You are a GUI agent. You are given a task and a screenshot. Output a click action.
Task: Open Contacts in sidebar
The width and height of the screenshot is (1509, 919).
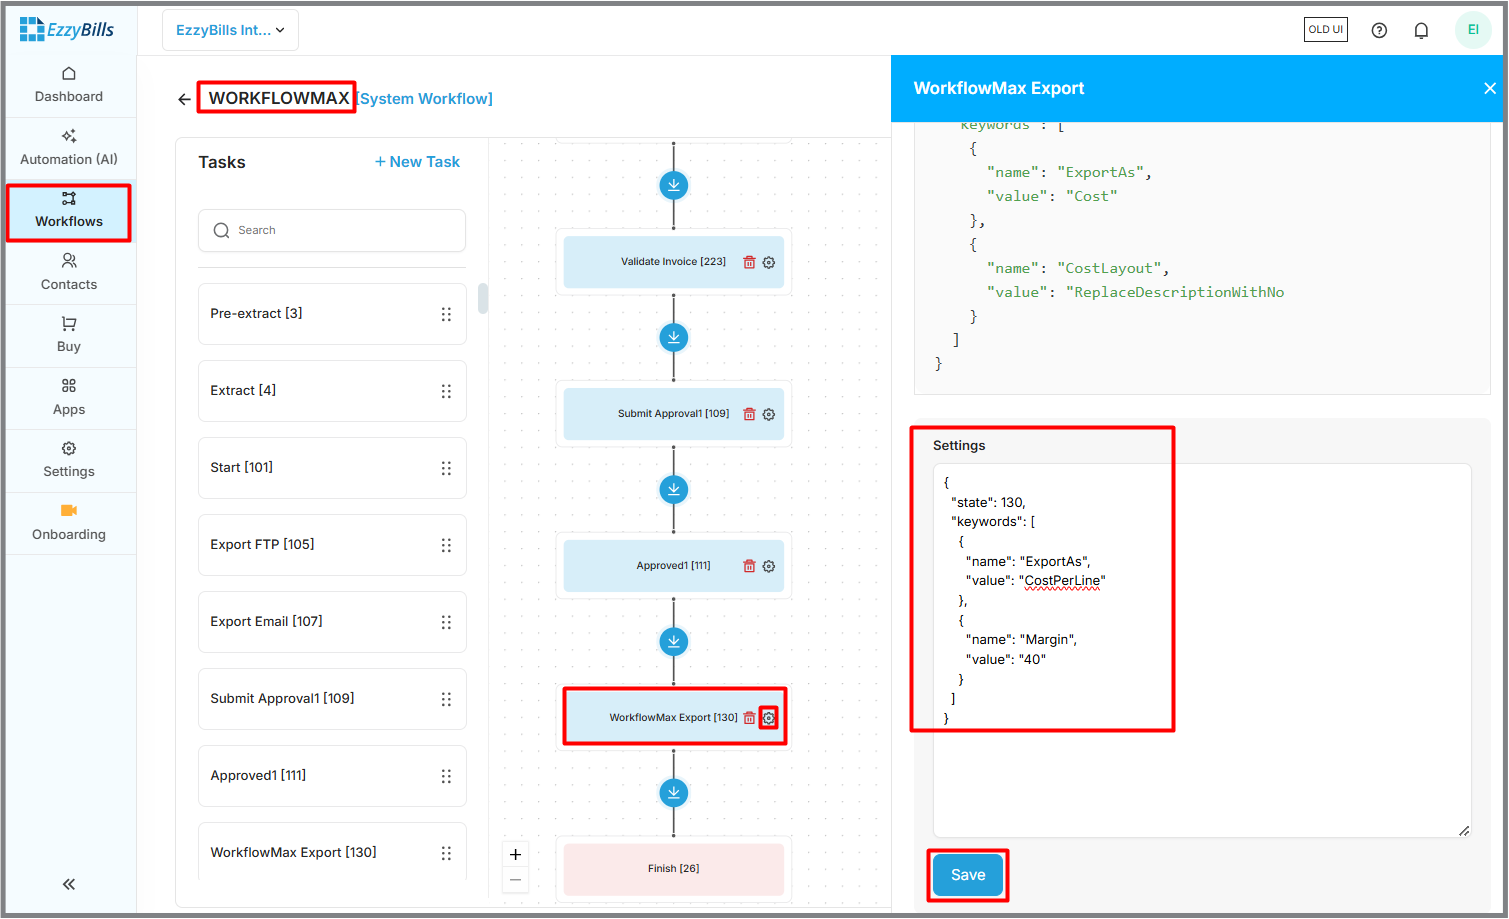pos(69,273)
